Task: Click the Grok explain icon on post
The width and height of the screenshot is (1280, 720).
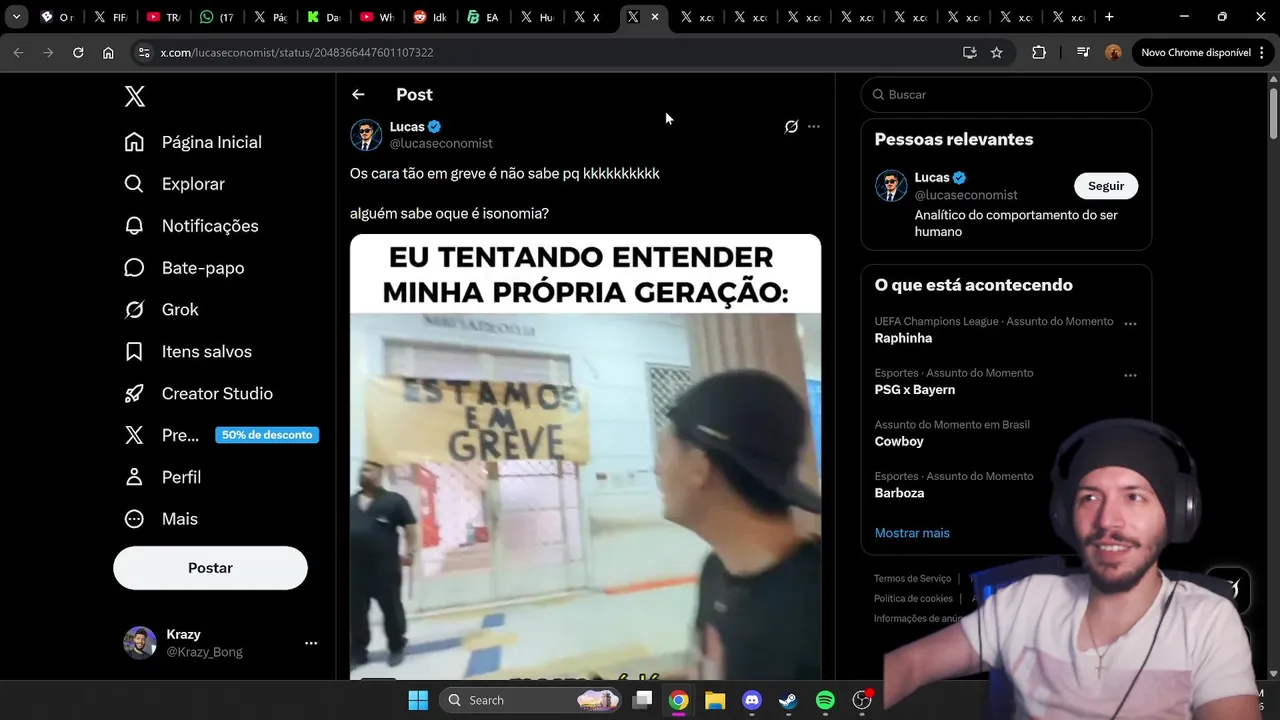Action: 791,126
